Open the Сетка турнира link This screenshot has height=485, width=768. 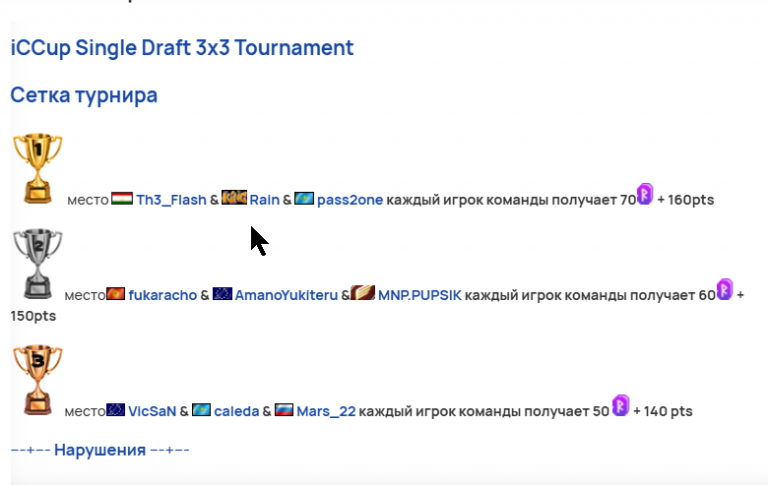(x=84, y=95)
